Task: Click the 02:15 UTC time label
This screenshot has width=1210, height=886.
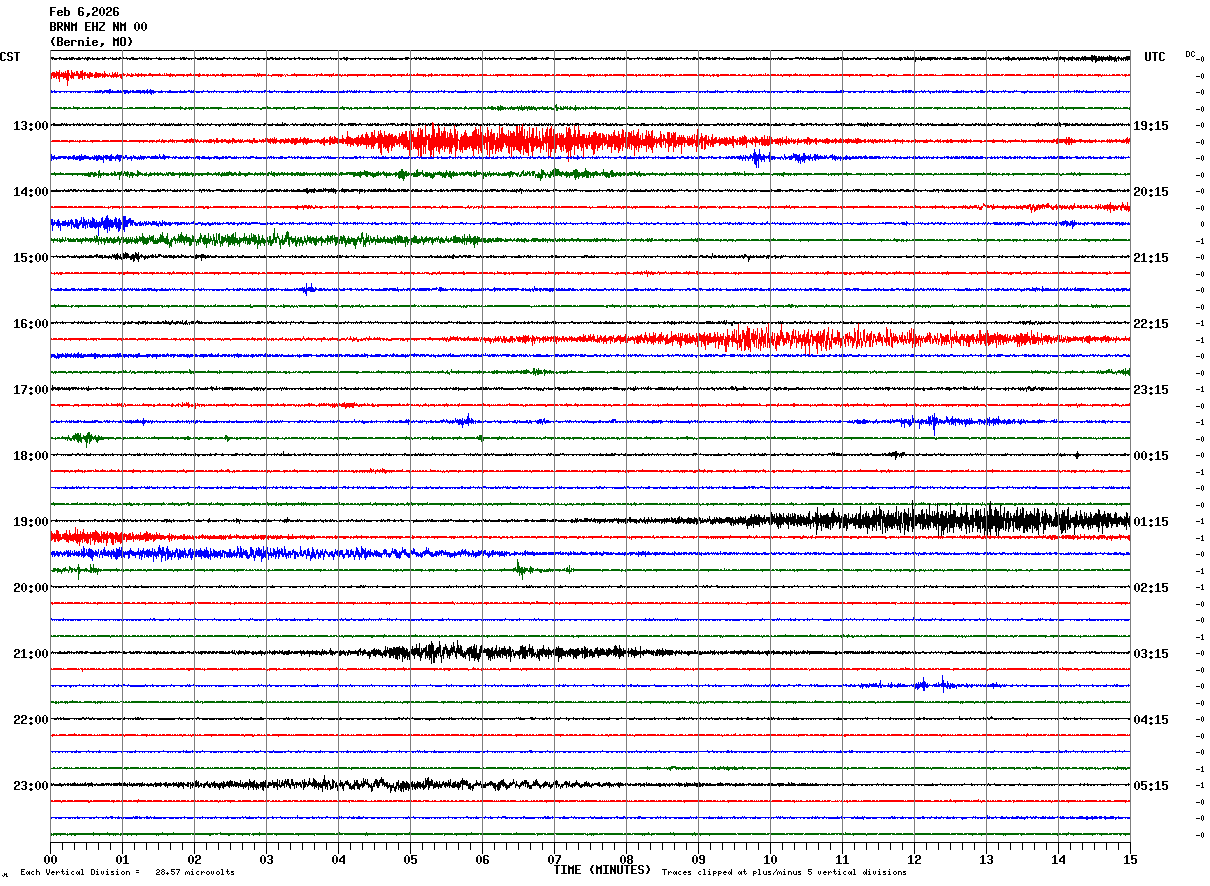Action: point(1151,588)
